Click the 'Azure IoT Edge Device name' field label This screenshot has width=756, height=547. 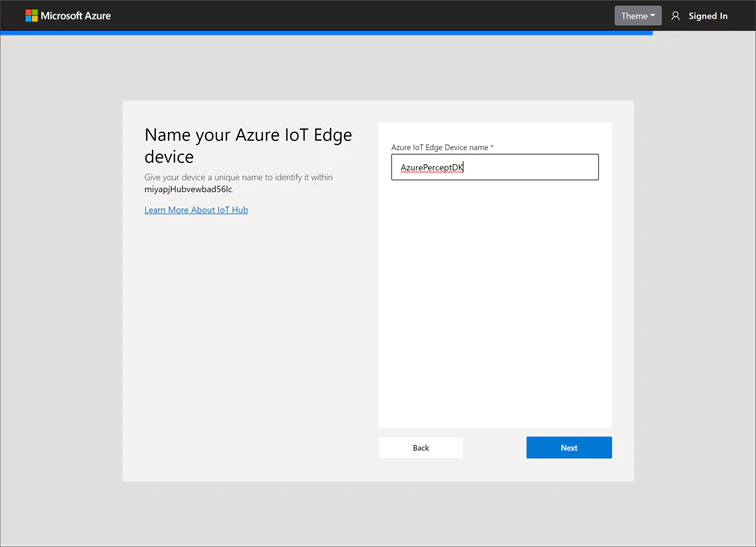tap(442, 147)
